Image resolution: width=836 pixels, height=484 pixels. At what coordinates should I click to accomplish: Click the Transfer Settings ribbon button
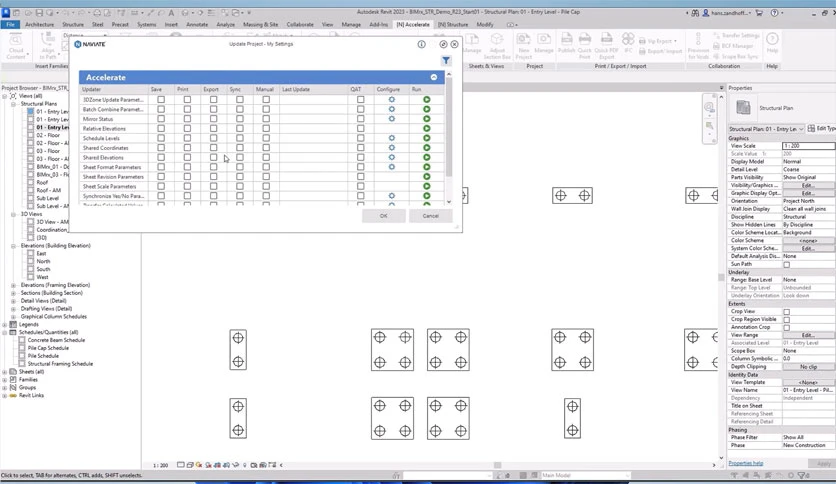coord(736,35)
